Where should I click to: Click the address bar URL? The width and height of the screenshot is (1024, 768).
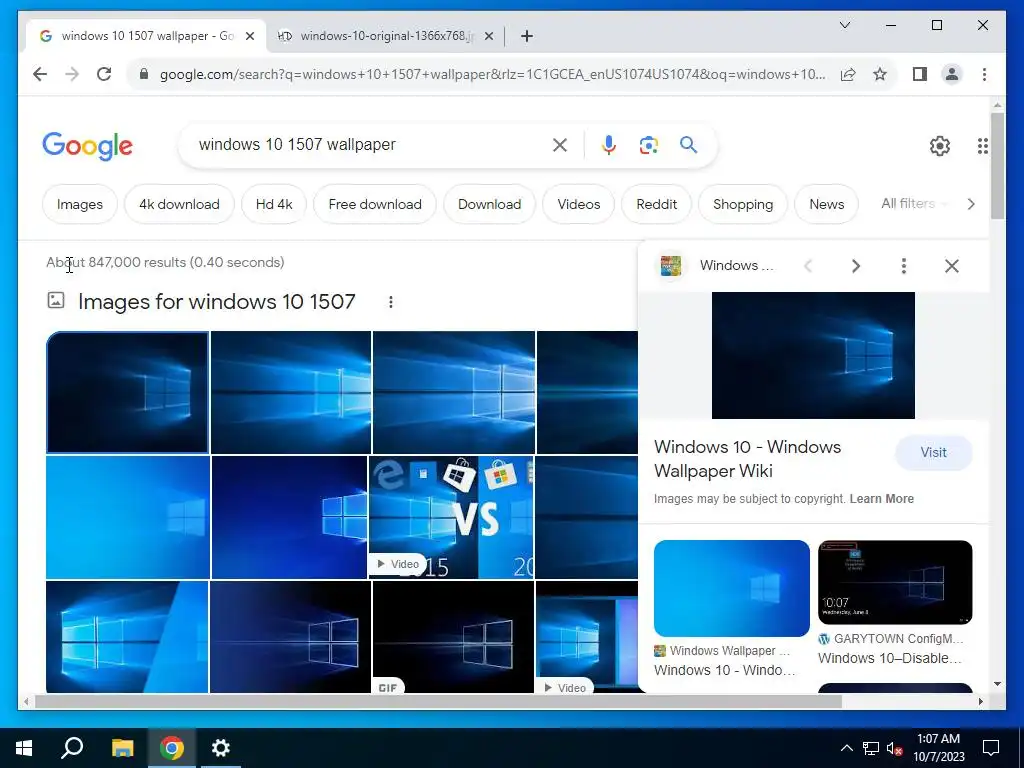[x=492, y=74]
